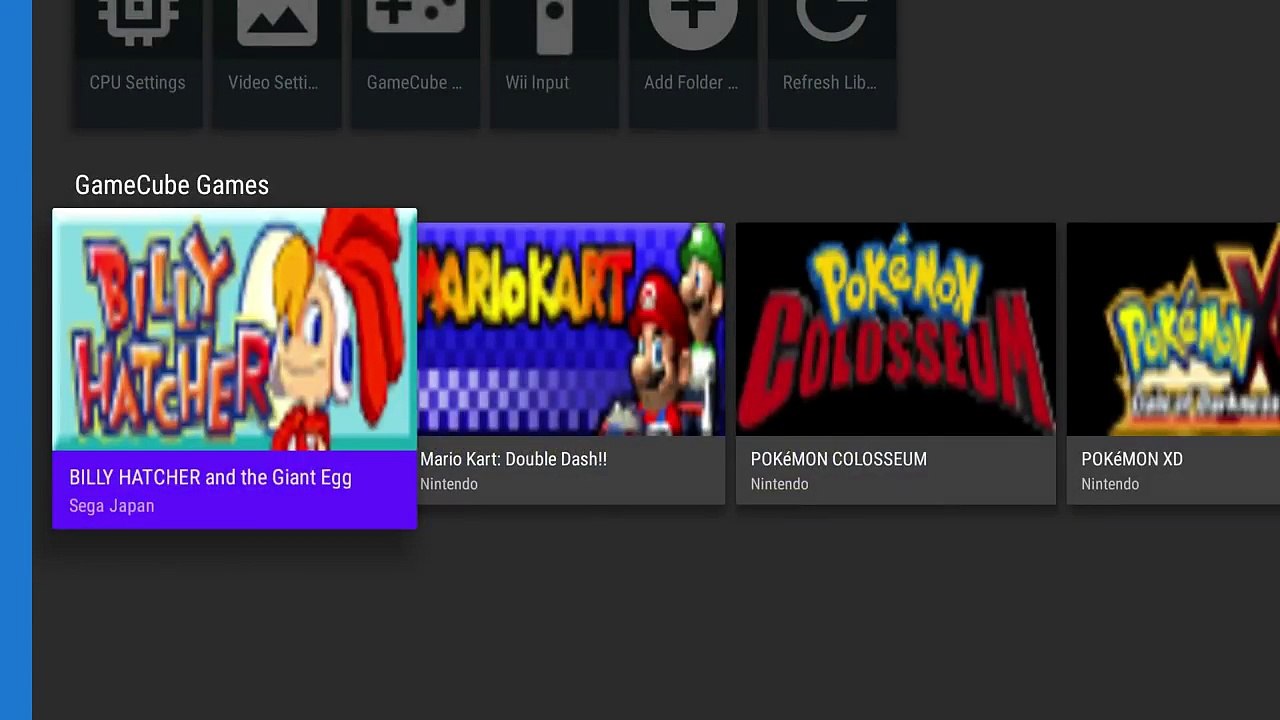Click the GameCube Games section header
This screenshot has width=1280, height=720.
(x=172, y=185)
